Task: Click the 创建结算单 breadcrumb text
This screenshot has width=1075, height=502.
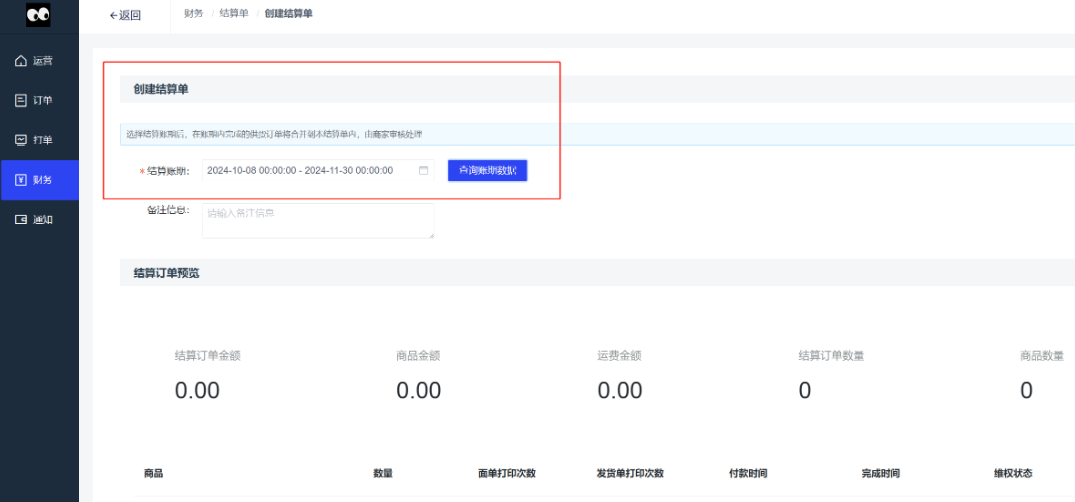Action: pos(289,14)
